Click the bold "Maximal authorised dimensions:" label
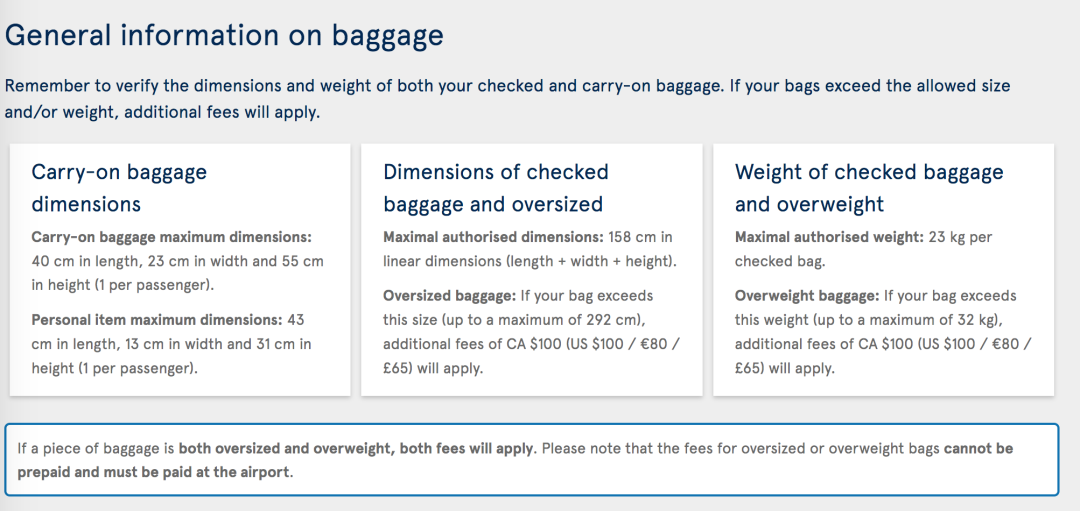 tap(493, 238)
